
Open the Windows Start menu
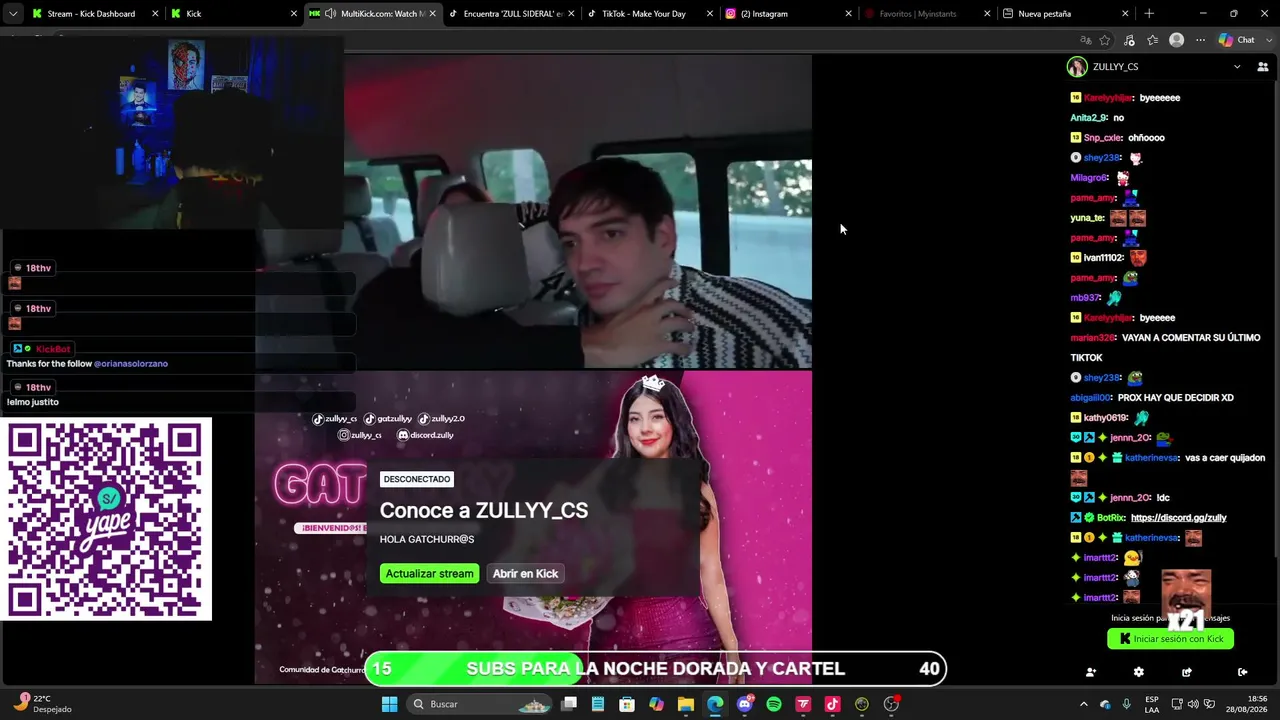(389, 704)
